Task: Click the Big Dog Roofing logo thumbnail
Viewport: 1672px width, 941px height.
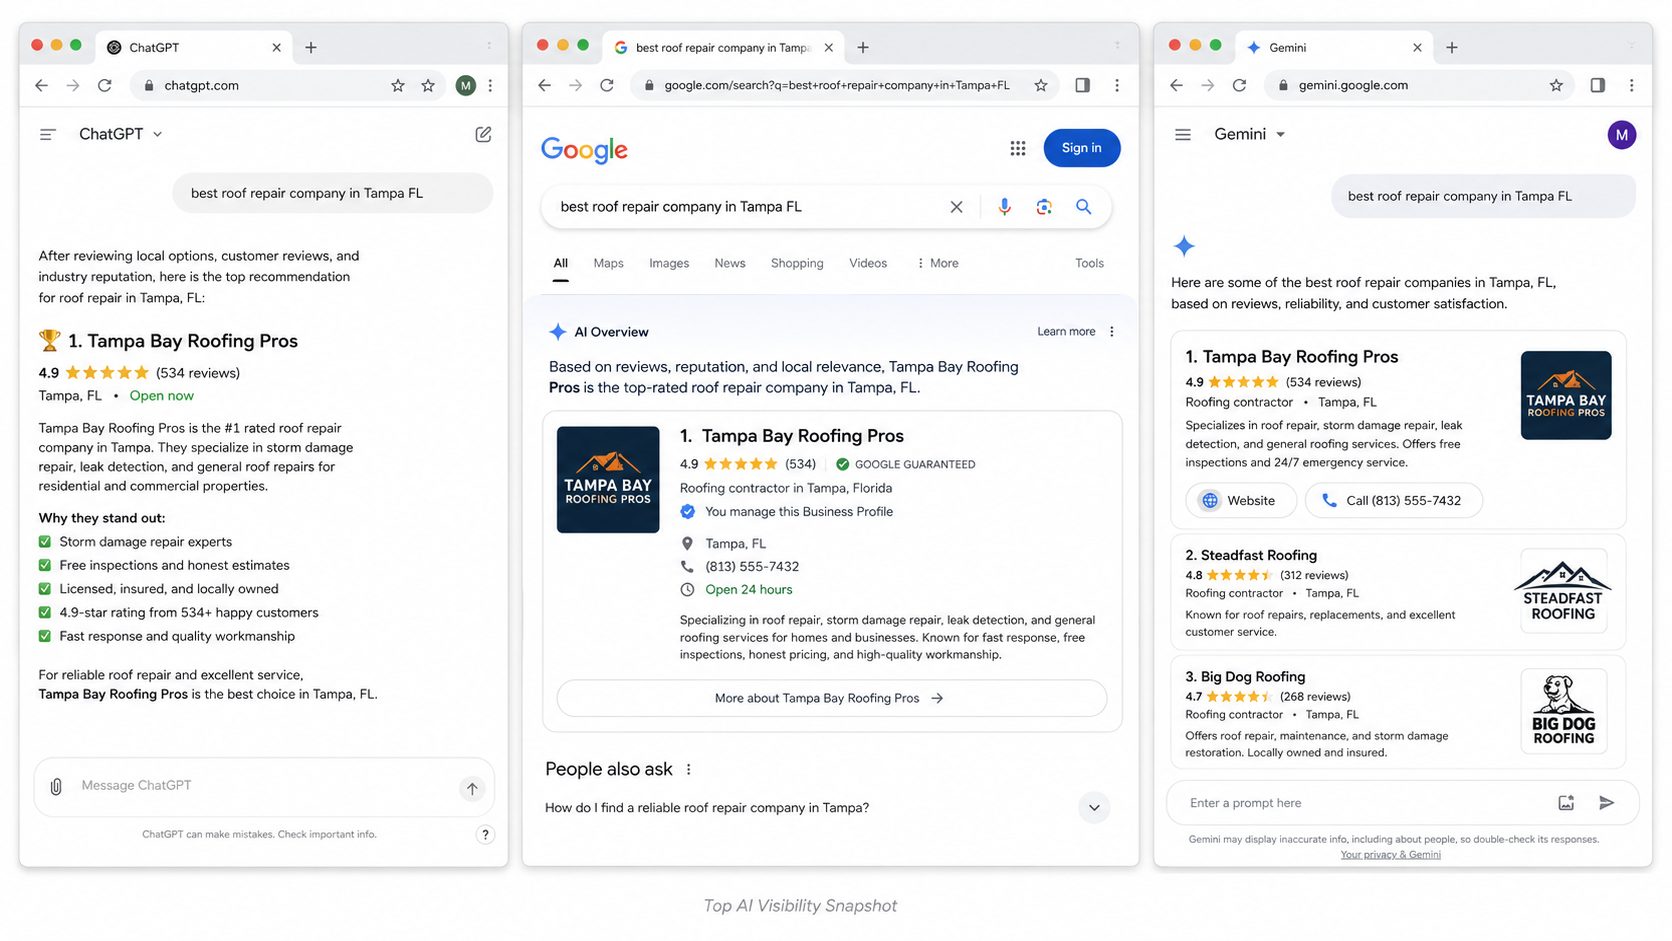Action: 1563,711
